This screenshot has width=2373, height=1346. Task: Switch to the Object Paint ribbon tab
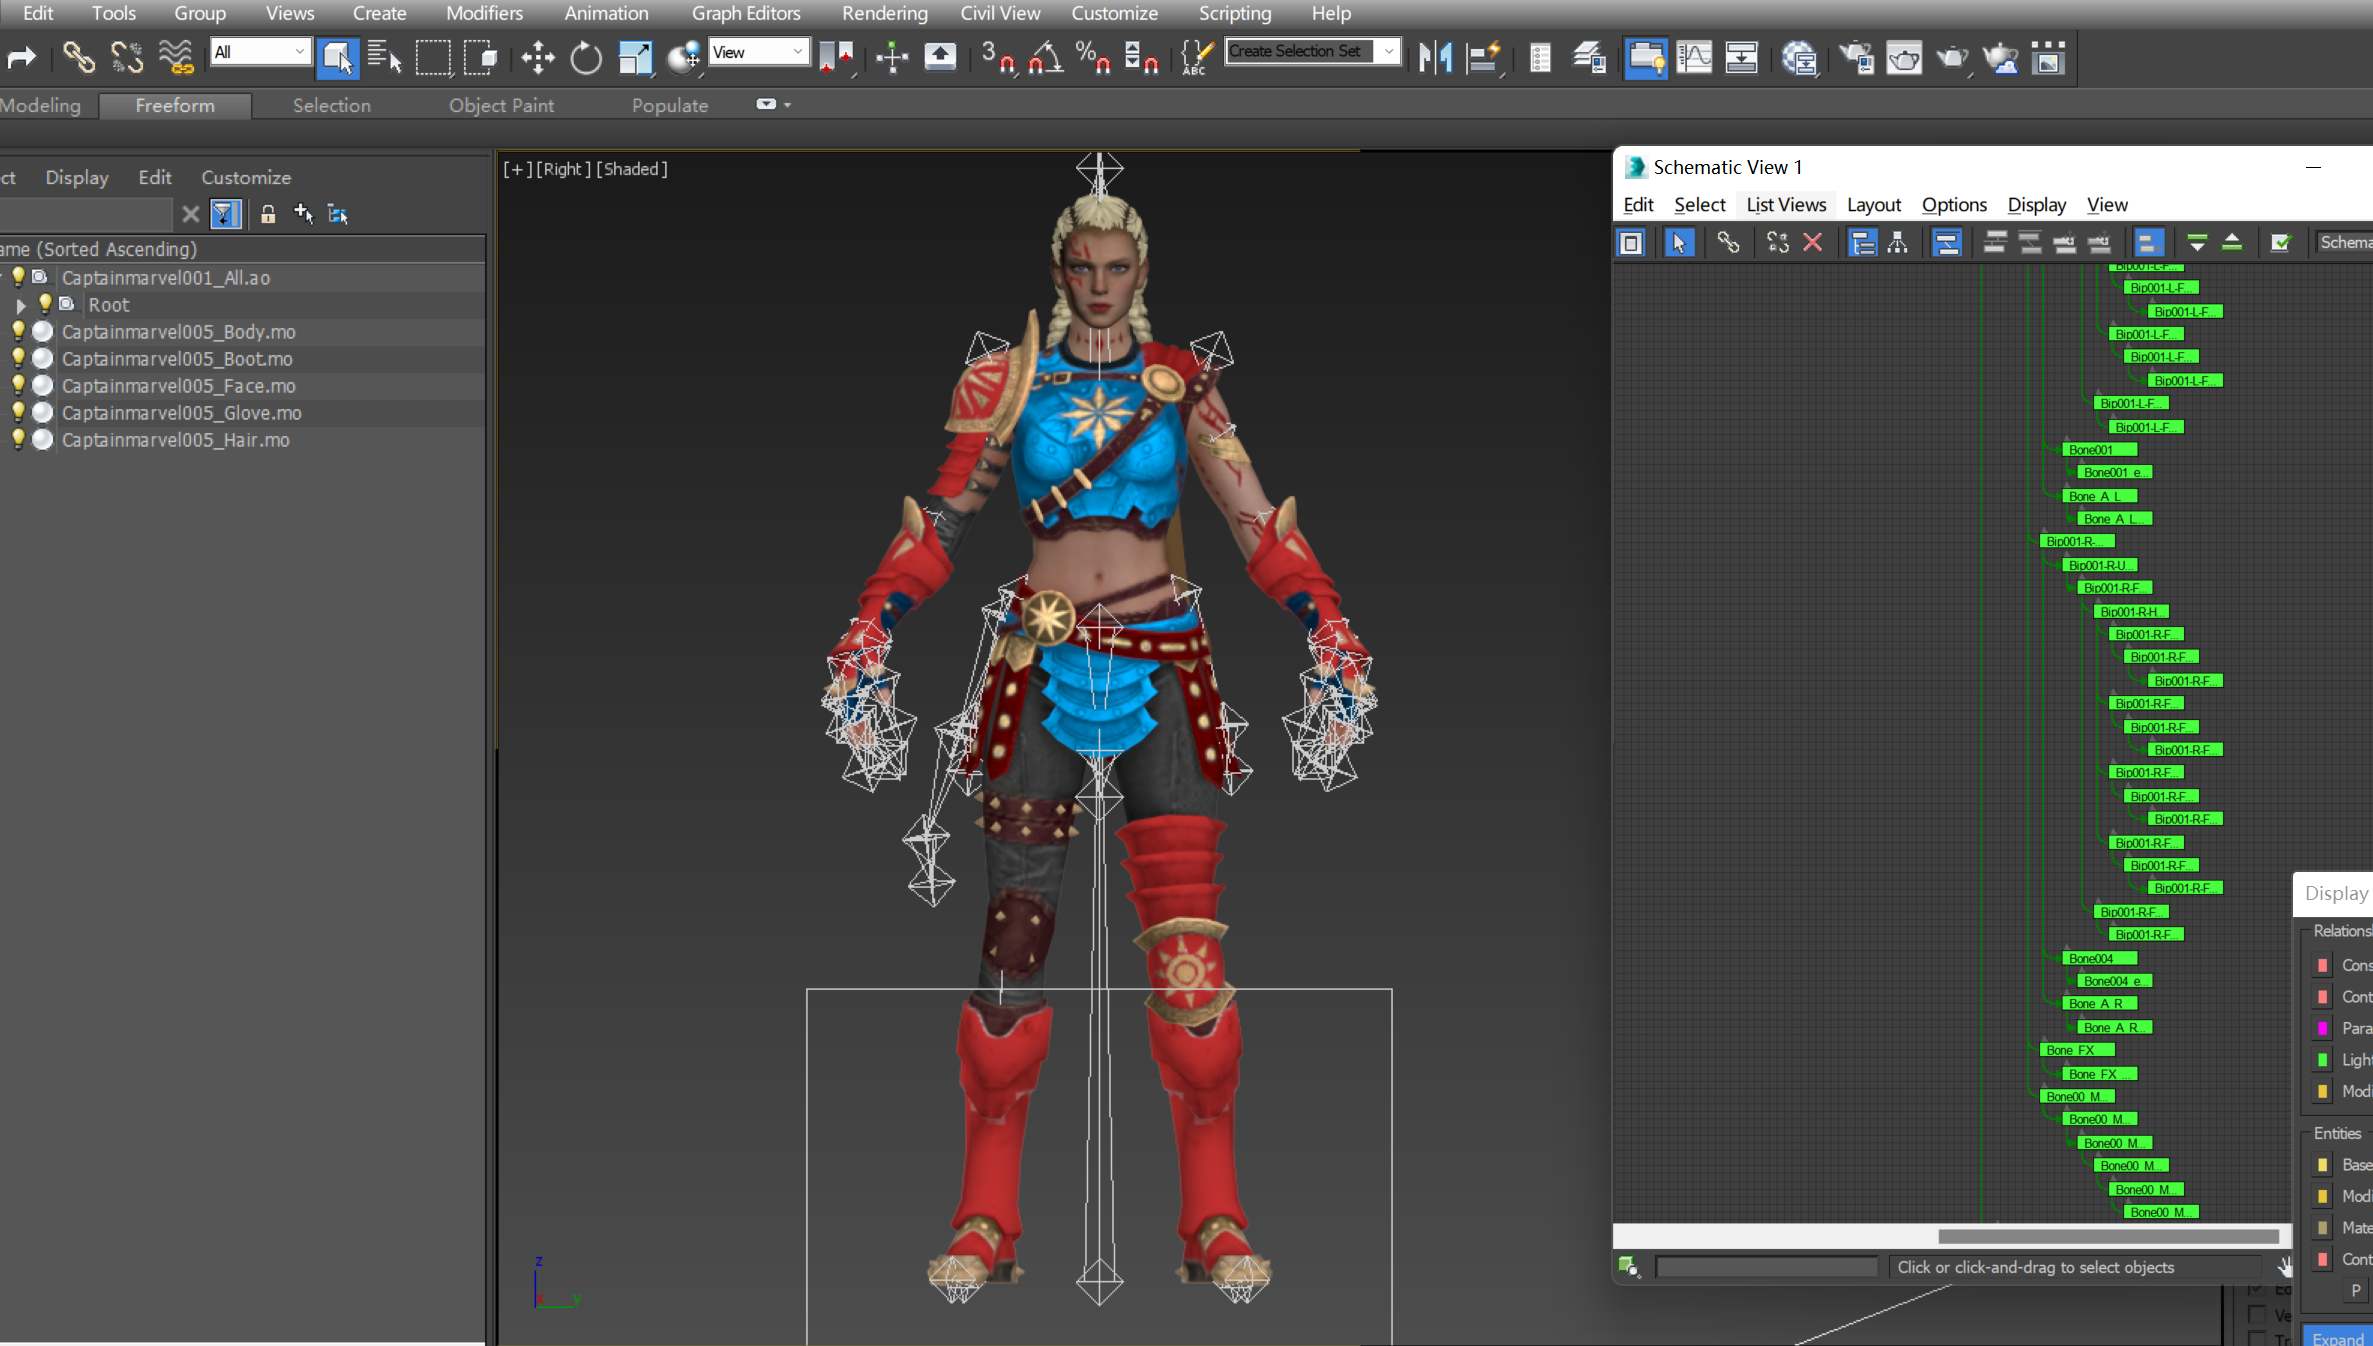point(501,105)
